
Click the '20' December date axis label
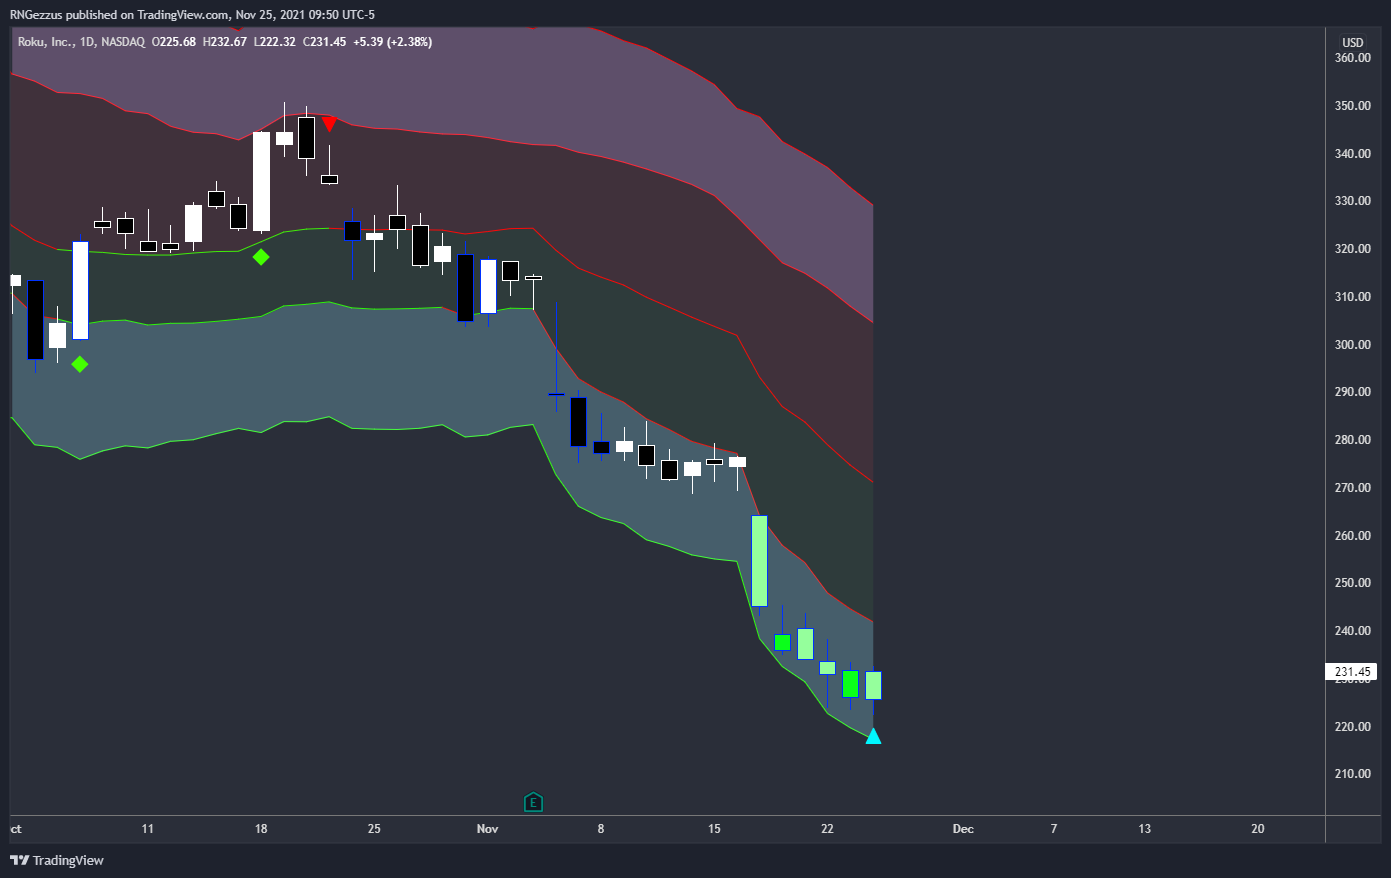[x=1258, y=829]
